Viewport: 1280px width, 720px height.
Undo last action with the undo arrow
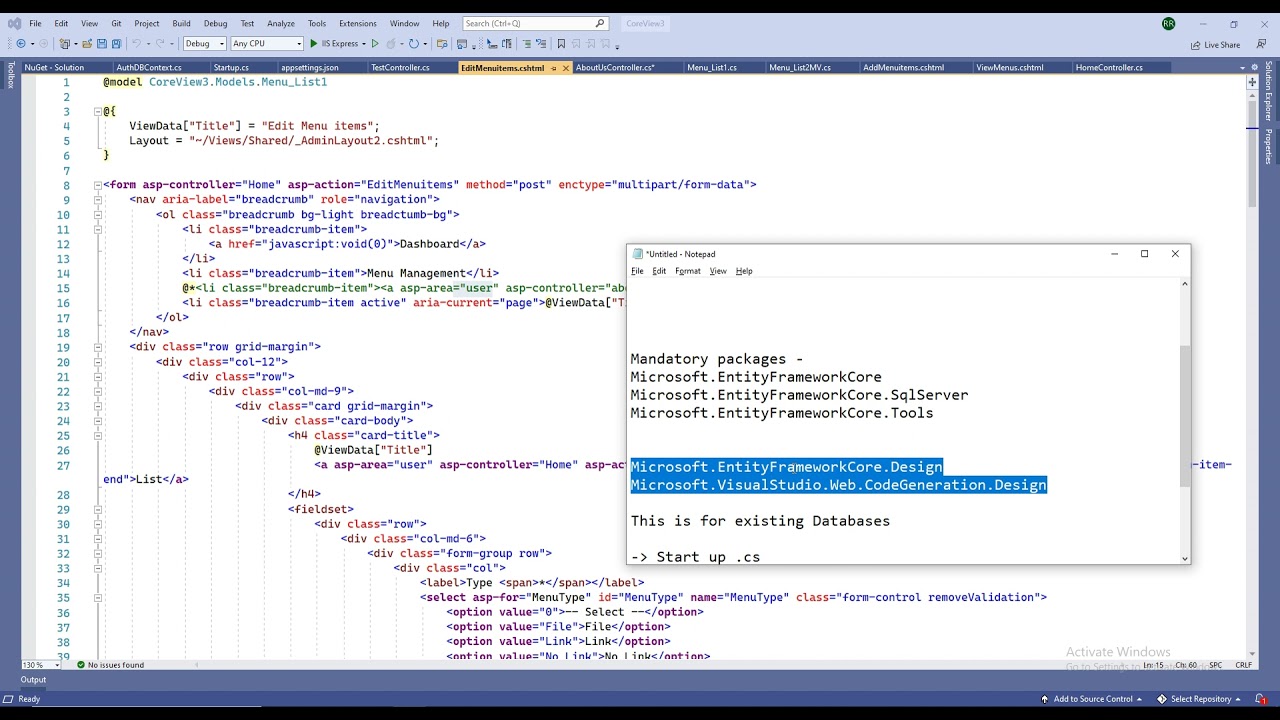(135, 44)
